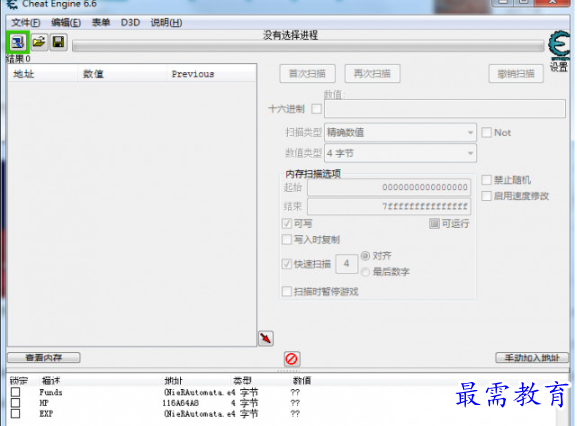577x426 pixels.
Task: Select the EXP description entry
Action: click(x=46, y=414)
